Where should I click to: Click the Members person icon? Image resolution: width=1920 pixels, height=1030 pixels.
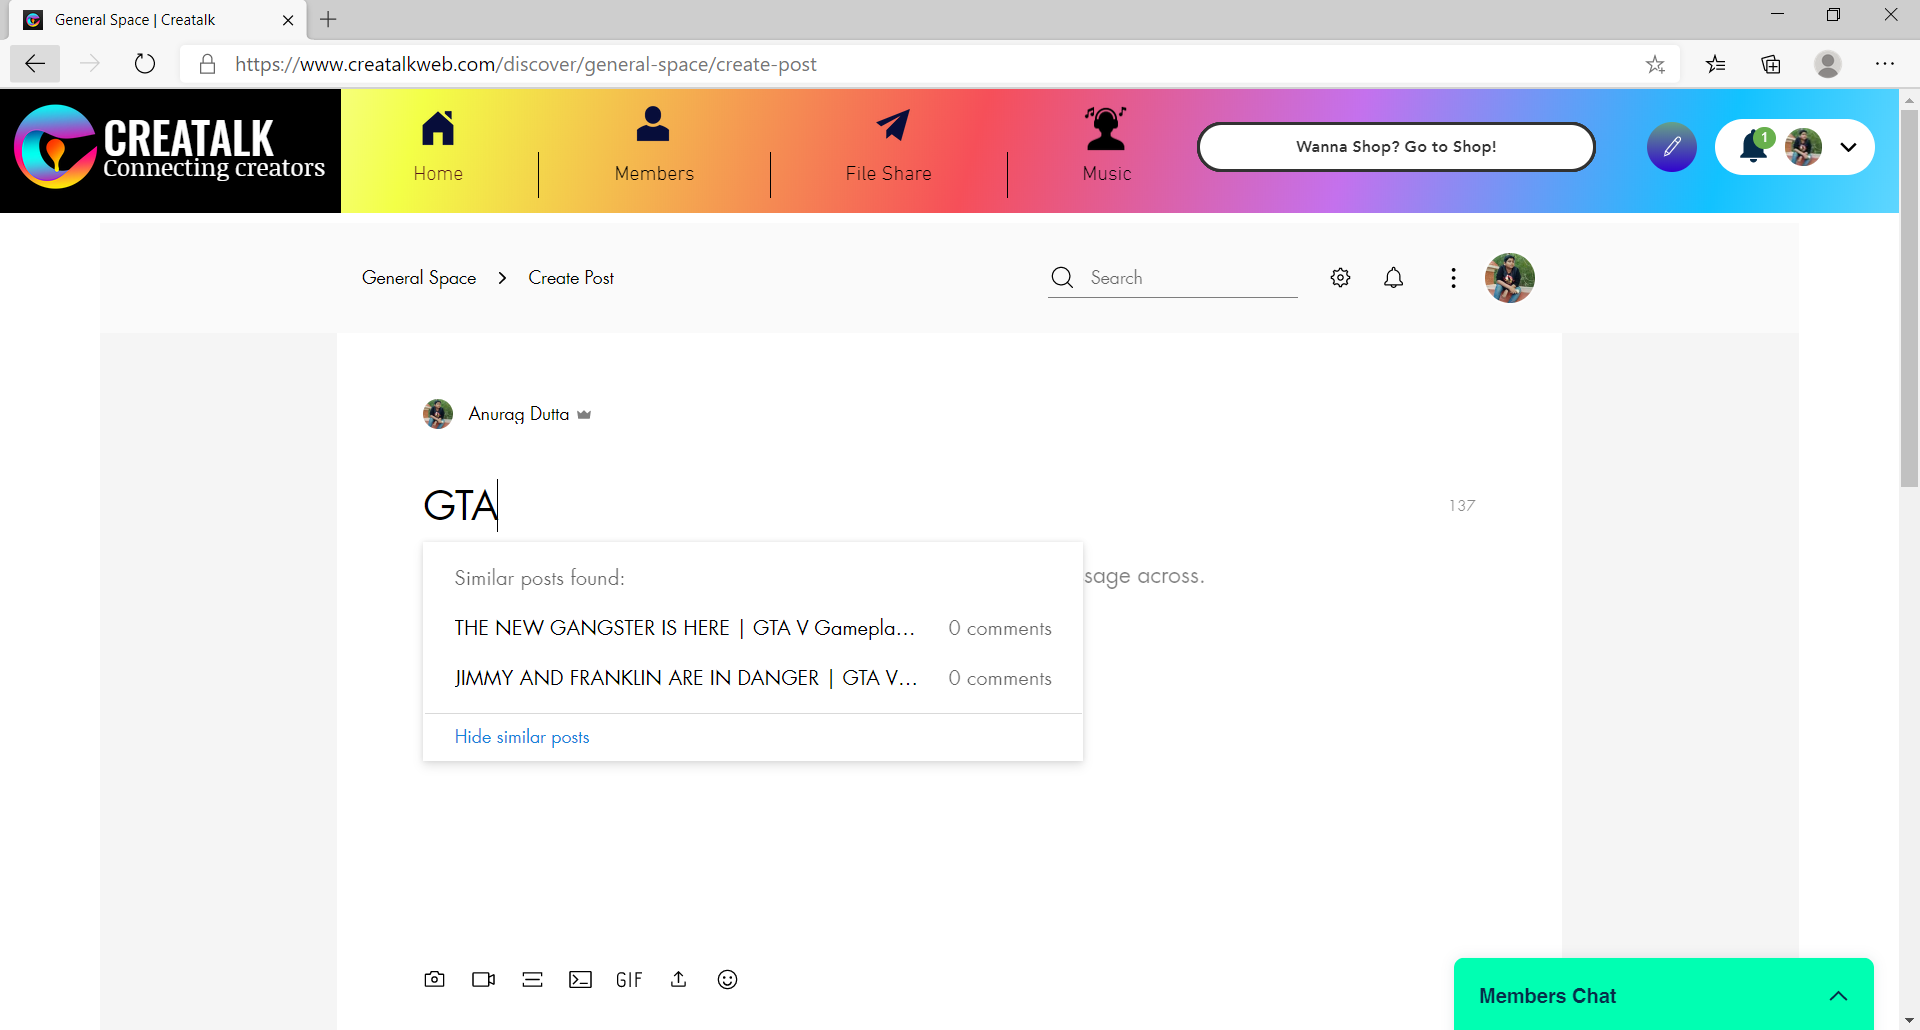point(653,124)
